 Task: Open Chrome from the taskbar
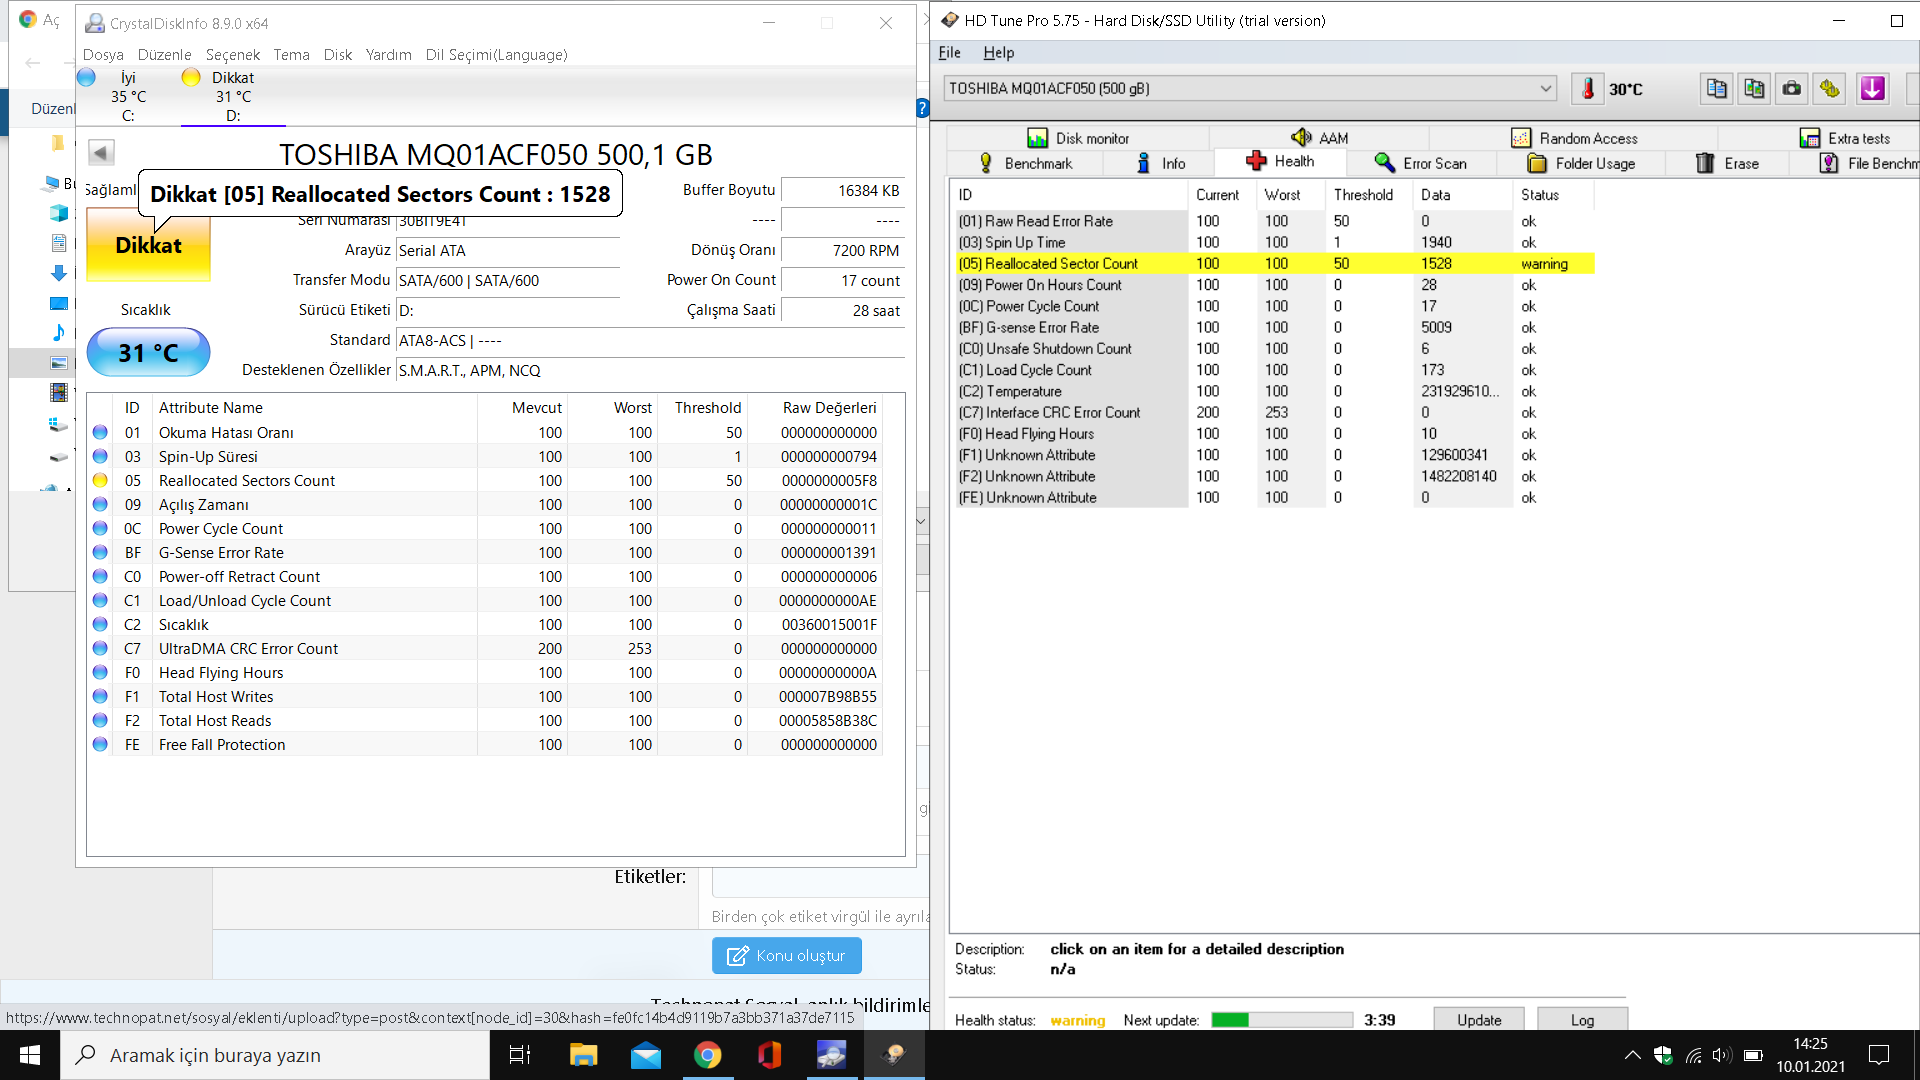click(707, 1055)
